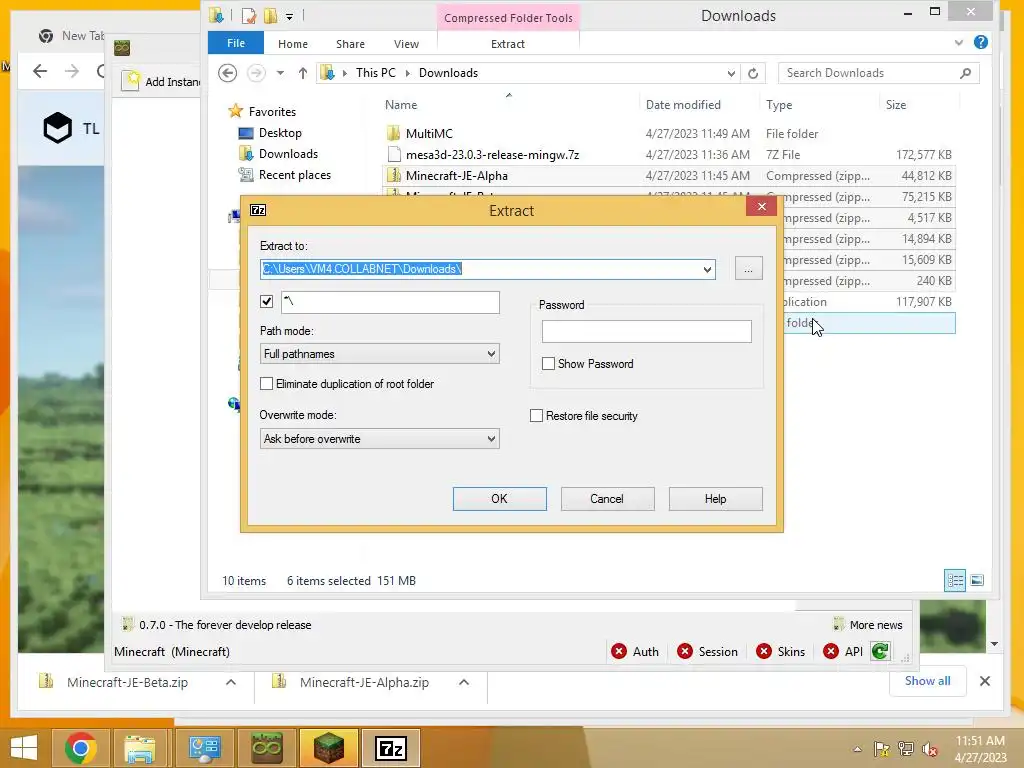Click More news in MultiMC
This screenshot has width=1024, height=768.
pyautogui.click(x=868, y=625)
